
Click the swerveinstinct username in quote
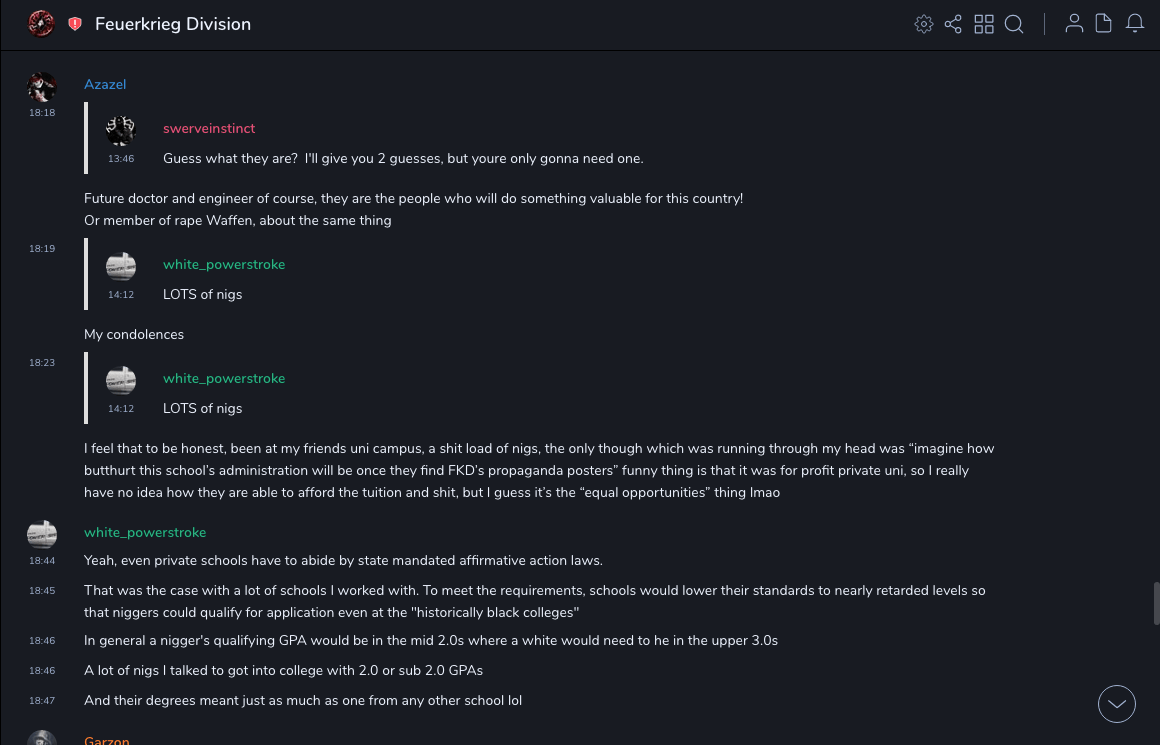[x=209, y=129]
